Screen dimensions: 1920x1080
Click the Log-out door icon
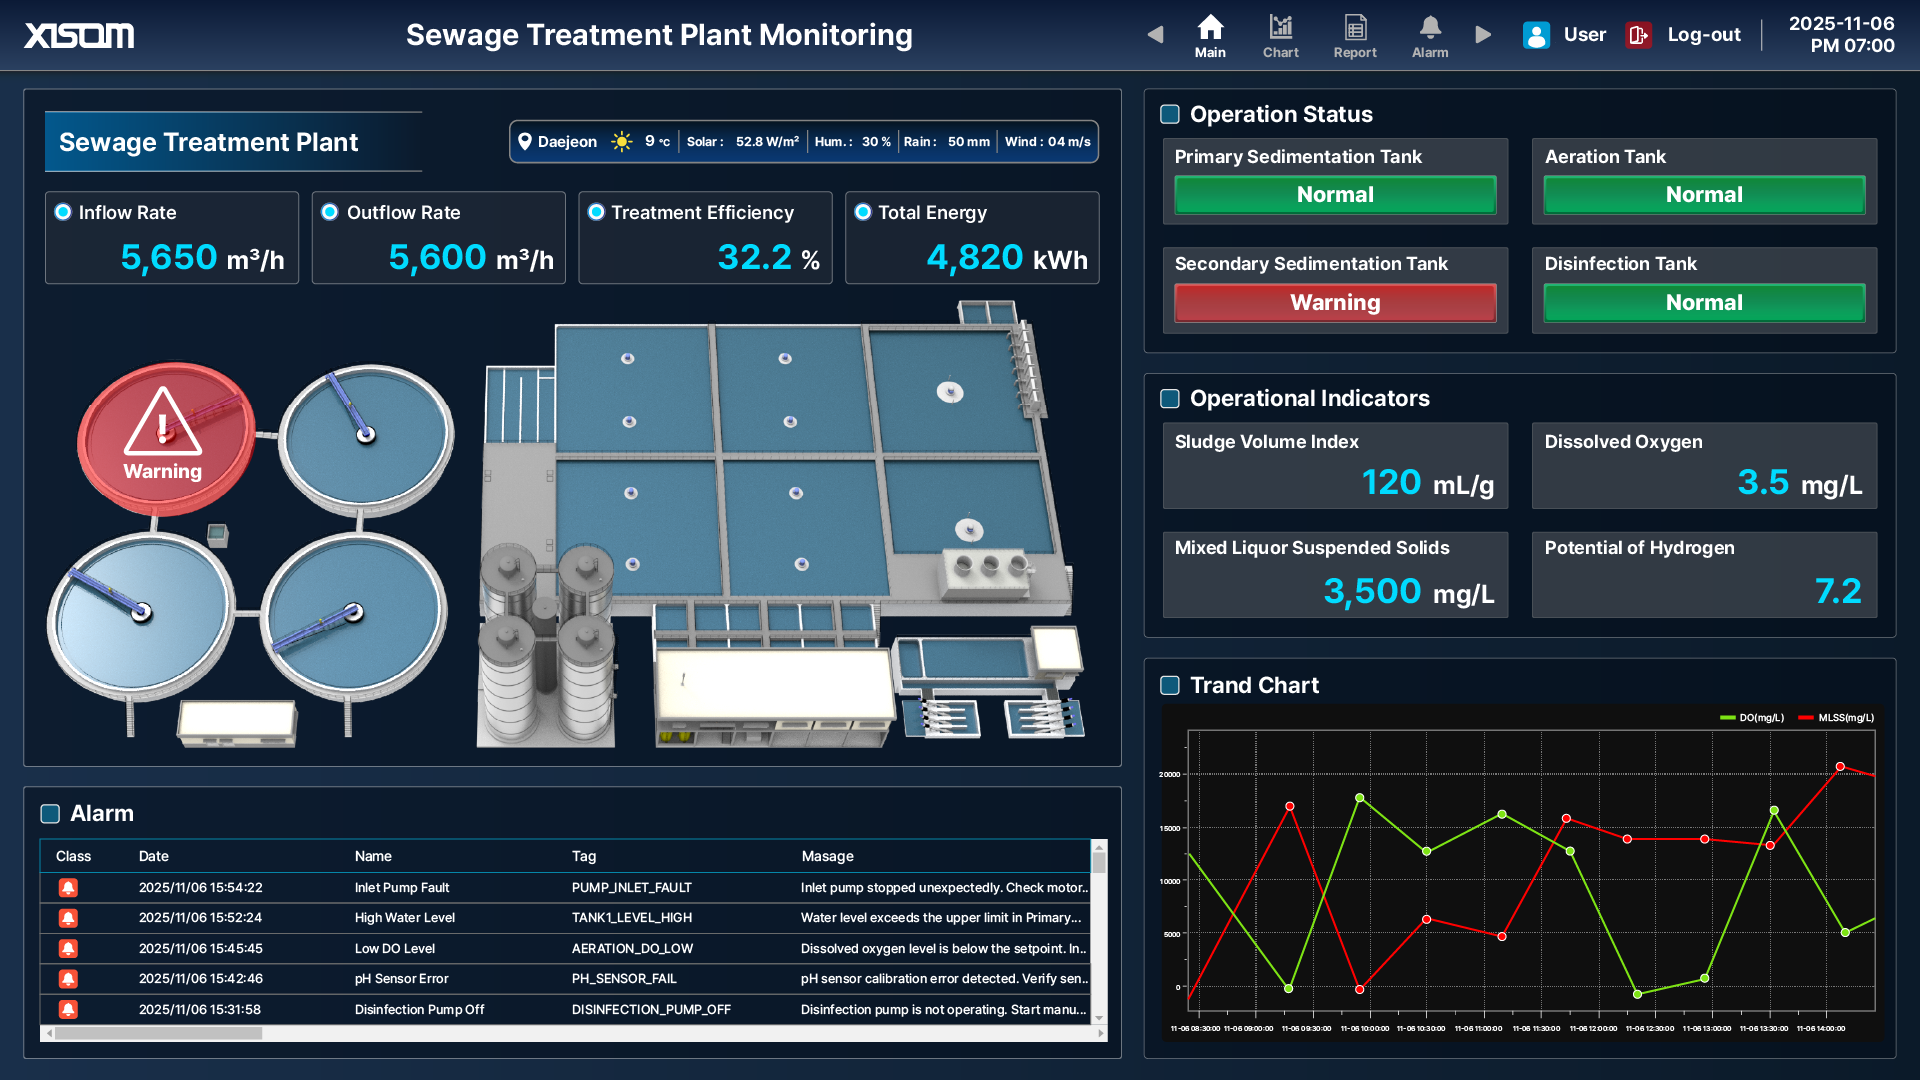1638,35
